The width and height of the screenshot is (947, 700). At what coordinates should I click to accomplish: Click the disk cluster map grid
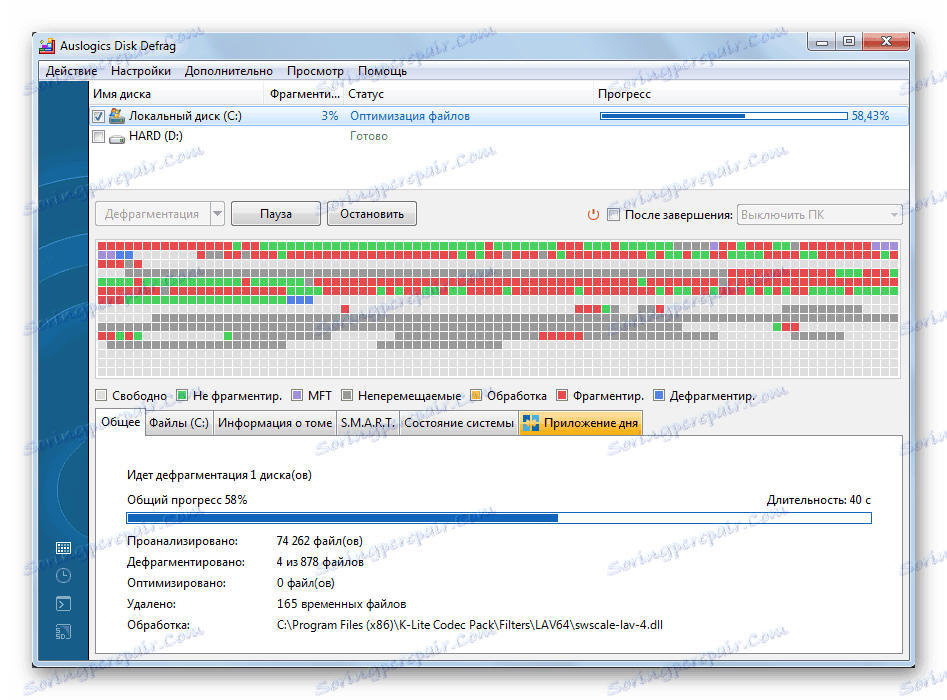click(x=498, y=309)
